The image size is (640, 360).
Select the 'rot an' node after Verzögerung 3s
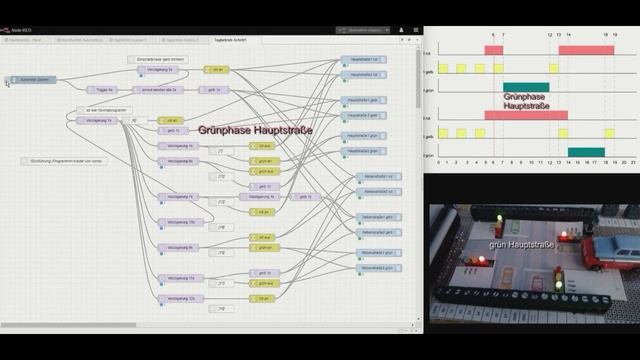point(216,70)
